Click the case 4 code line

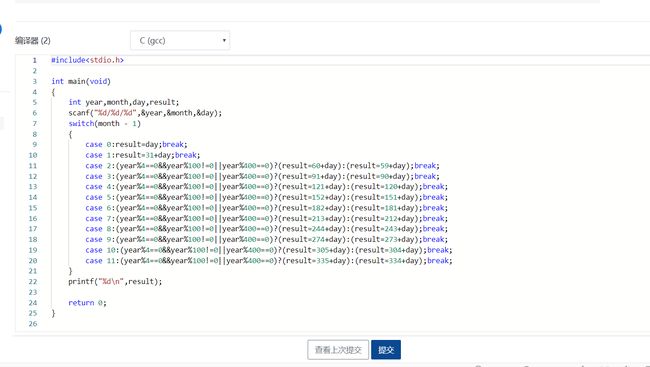click(267, 187)
